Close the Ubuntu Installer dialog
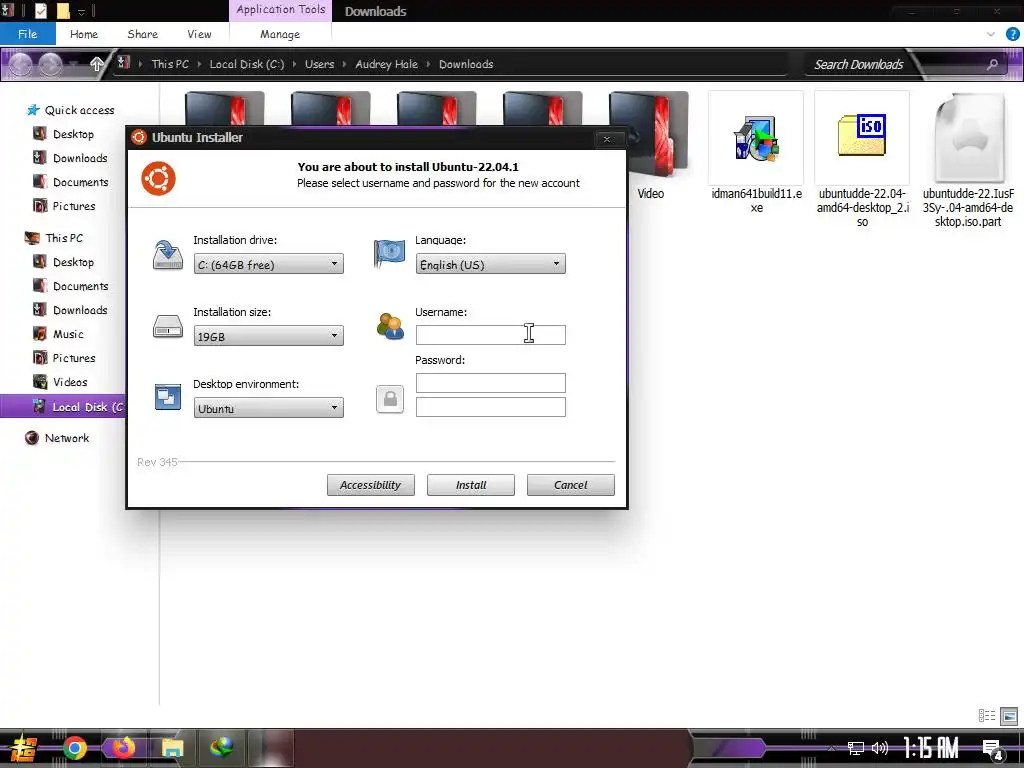The image size is (1024, 768). coord(607,138)
